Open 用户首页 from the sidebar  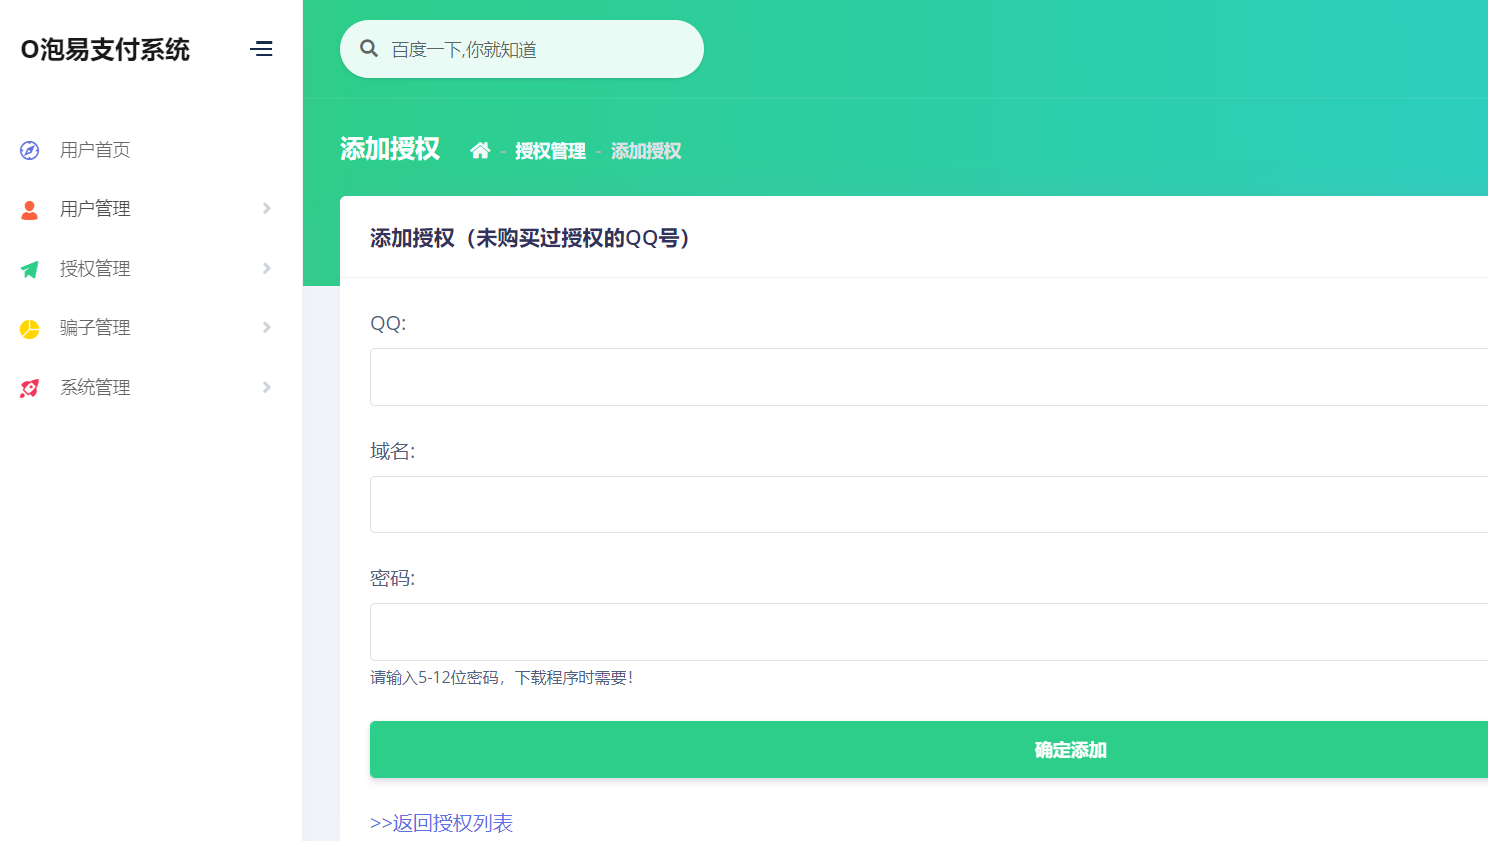click(94, 150)
